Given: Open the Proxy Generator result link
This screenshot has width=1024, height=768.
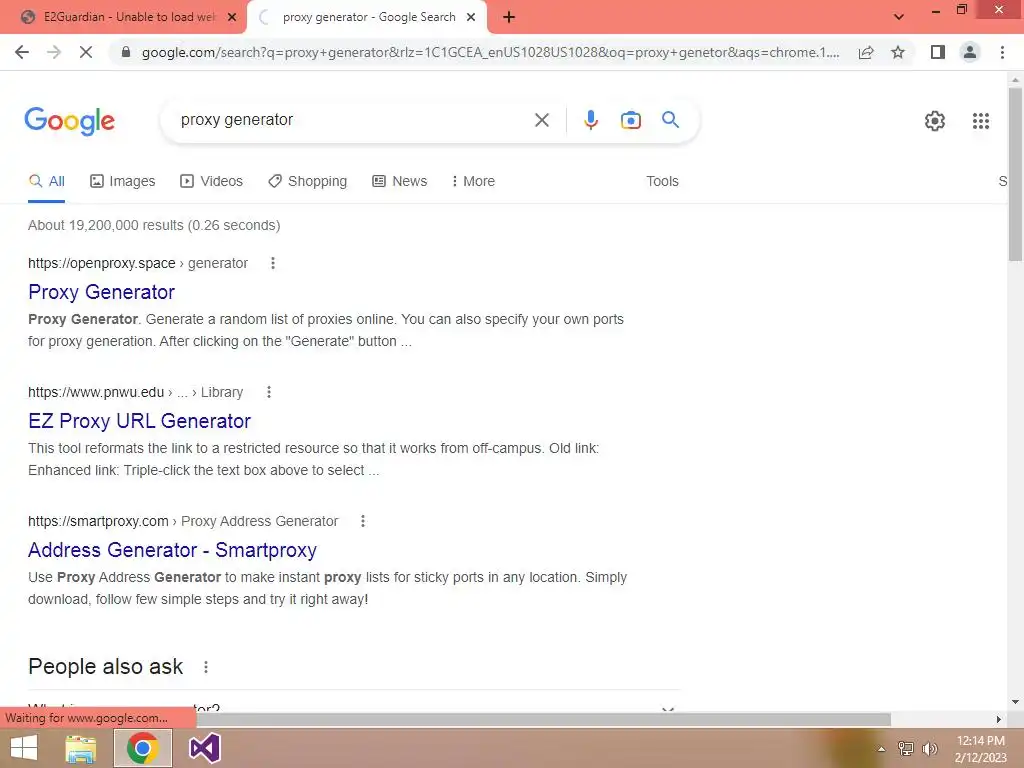Looking at the screenshot, I should click(x=101, y=292).
